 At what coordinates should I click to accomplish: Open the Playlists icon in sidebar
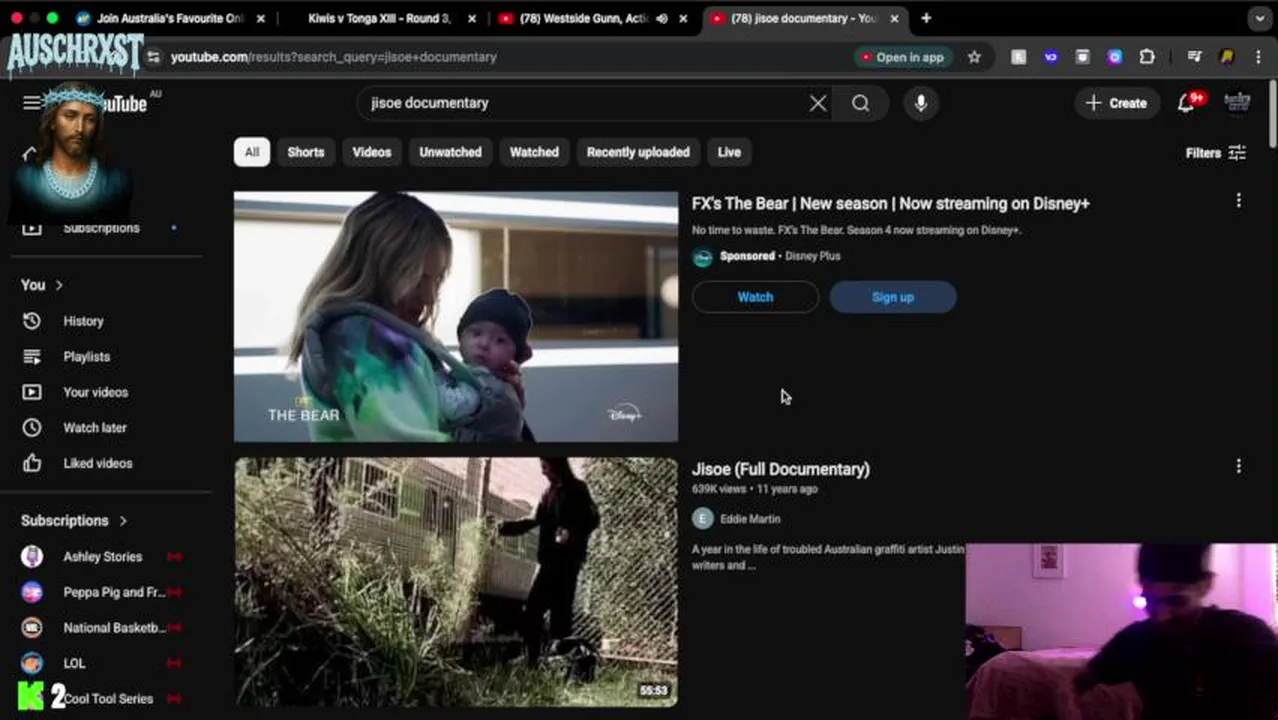pos(32,357)
